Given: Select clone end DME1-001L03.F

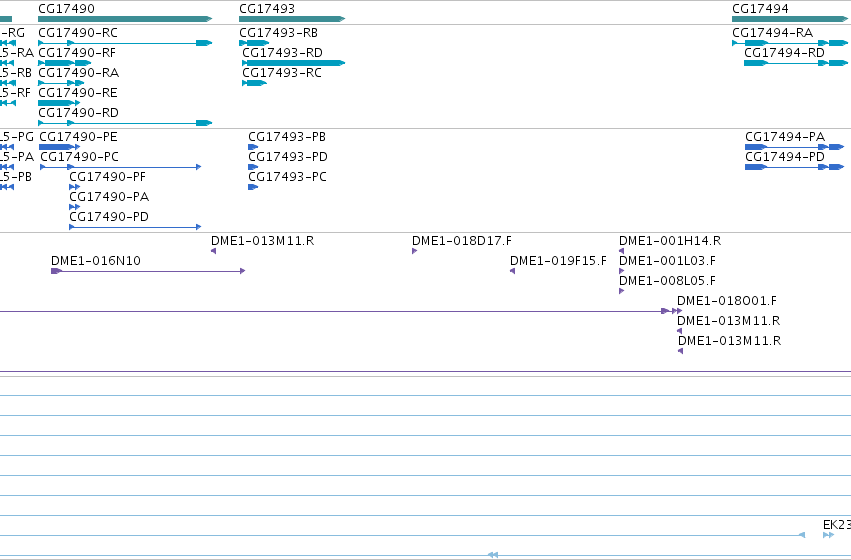Looking at the screenshot, I should click(x=668, y=261).
